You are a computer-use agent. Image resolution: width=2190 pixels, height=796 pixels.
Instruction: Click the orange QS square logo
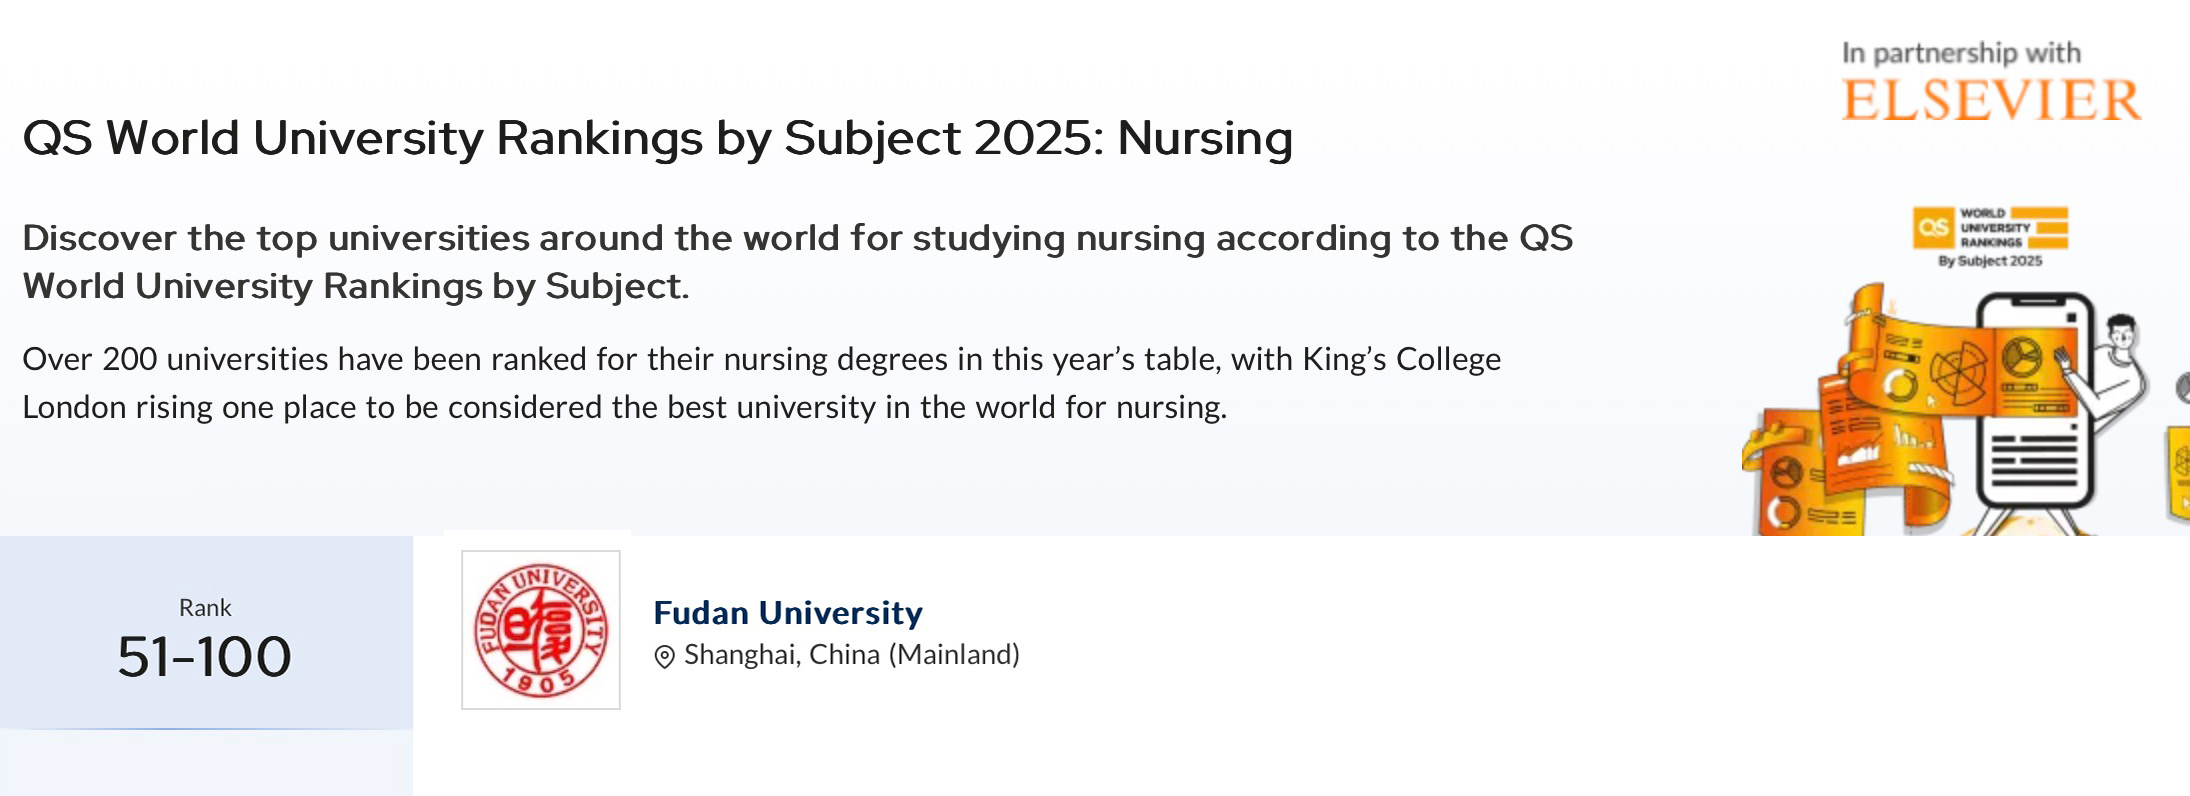(1933, 227)
